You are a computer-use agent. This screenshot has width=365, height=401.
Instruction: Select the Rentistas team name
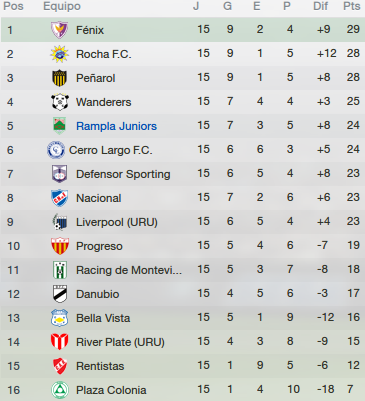pos(100,366)
